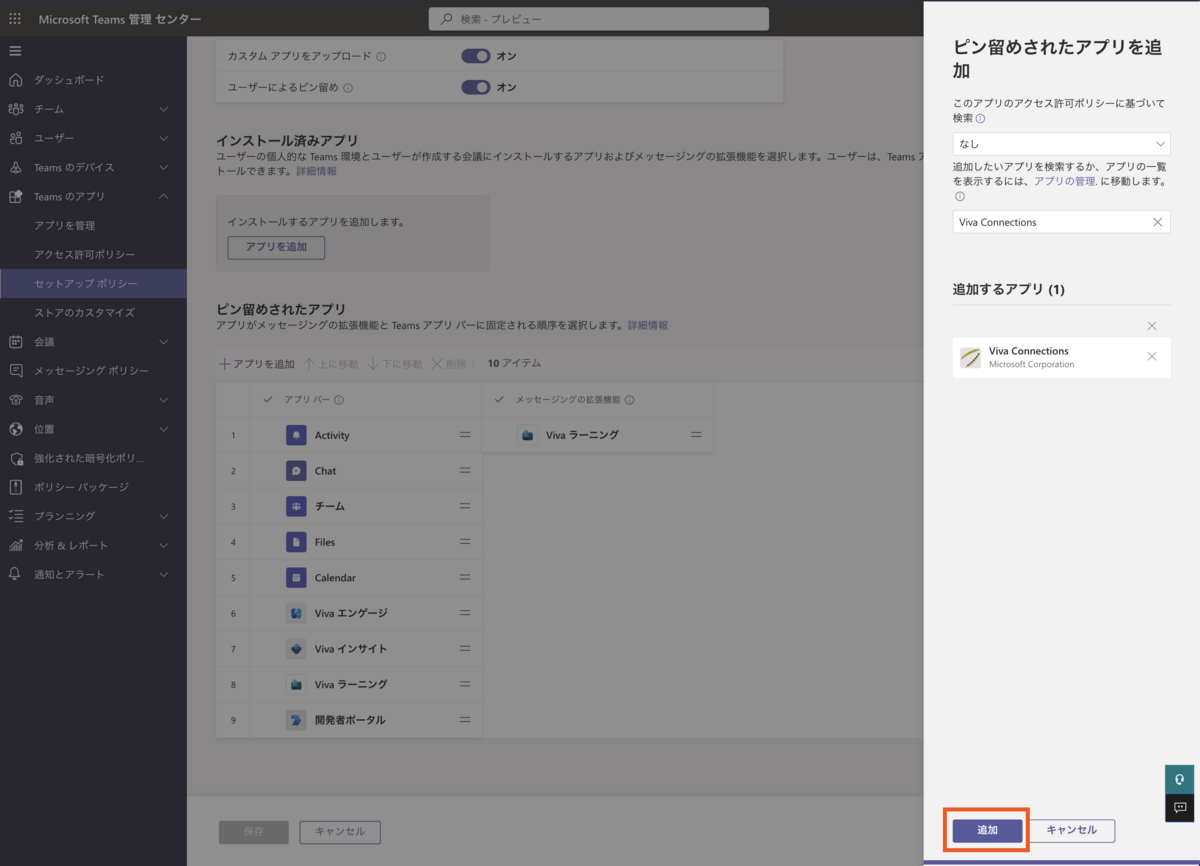
Task: Open the app launcher waffle icon
Action: (x=15, y=19)
